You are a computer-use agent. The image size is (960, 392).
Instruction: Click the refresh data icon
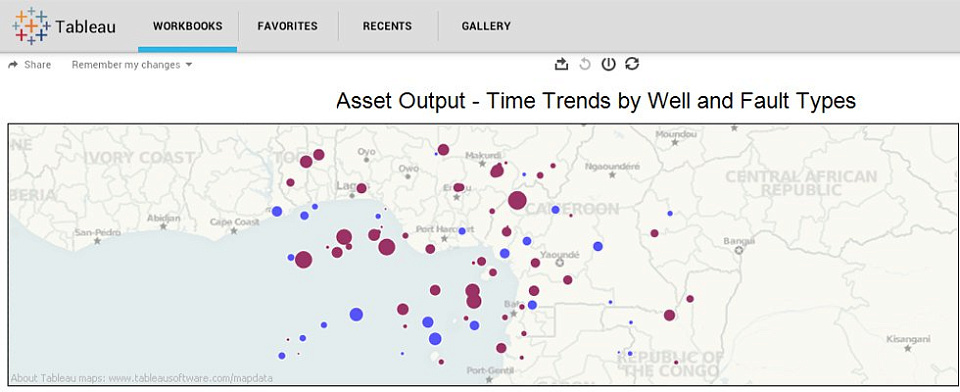coord(632,64)
